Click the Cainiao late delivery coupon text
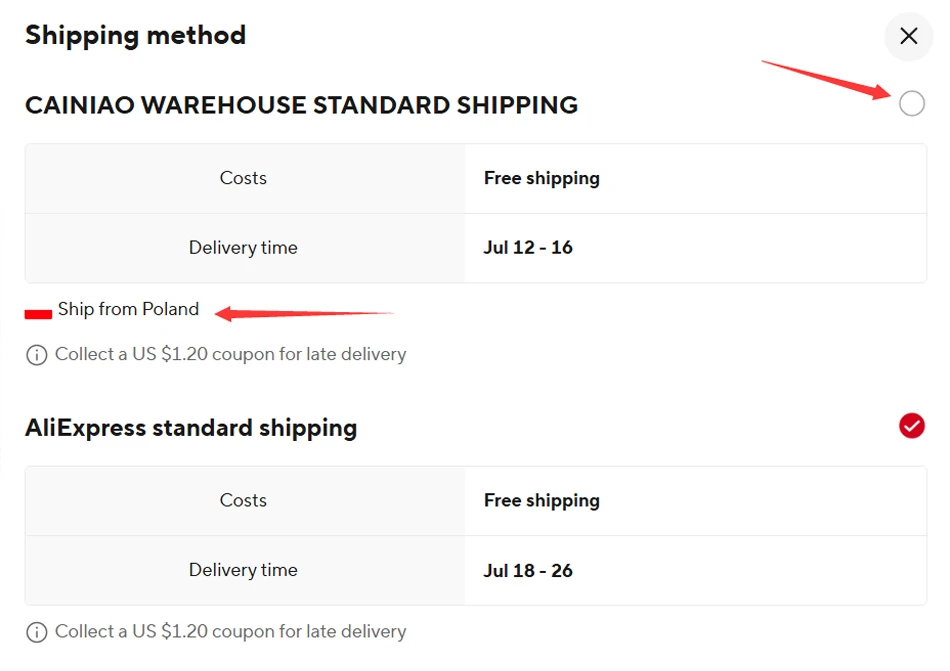950x671 pixels. 230,354
